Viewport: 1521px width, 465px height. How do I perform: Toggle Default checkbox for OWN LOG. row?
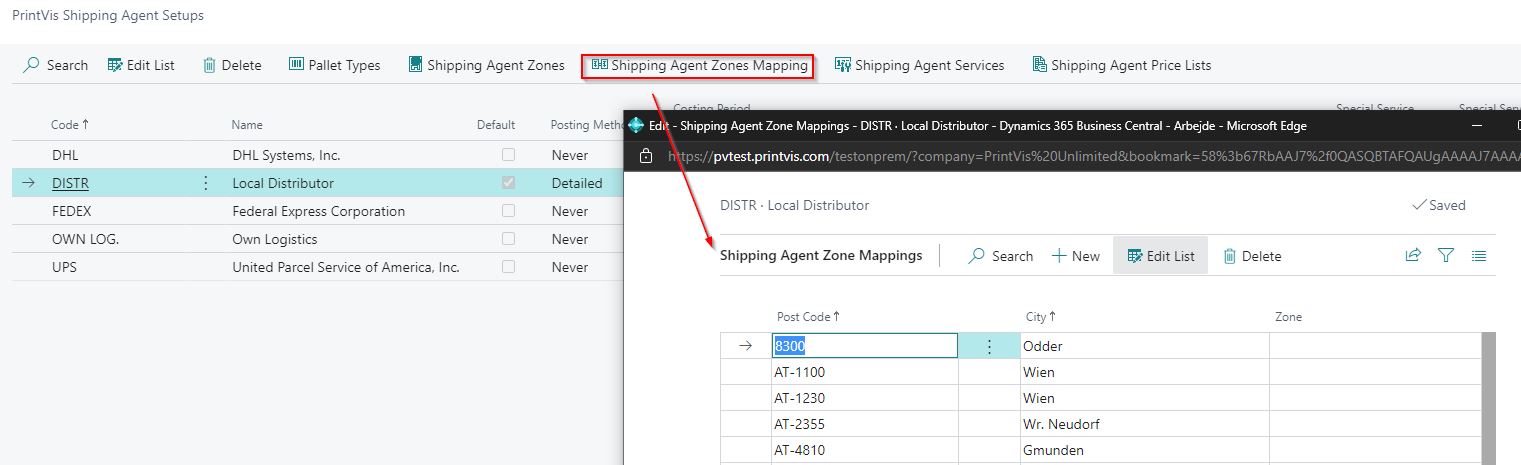[509, 239]
